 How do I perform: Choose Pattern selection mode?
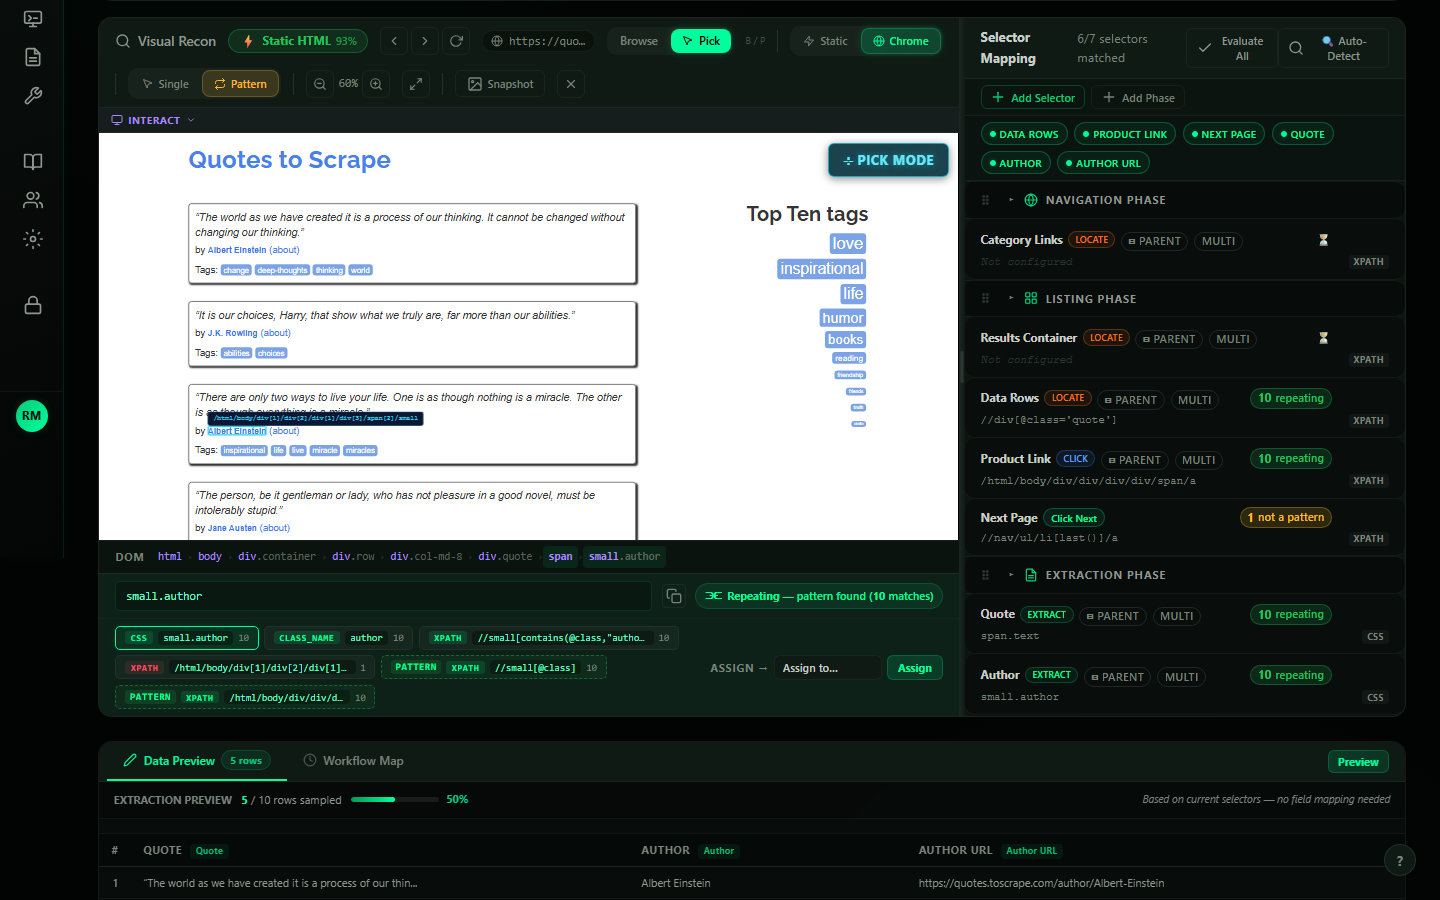point(241,84)
